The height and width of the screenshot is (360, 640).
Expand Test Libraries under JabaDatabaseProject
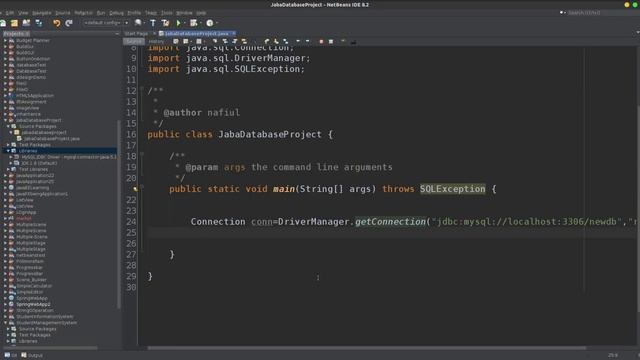pyautogui.click(x=8, y=169)
